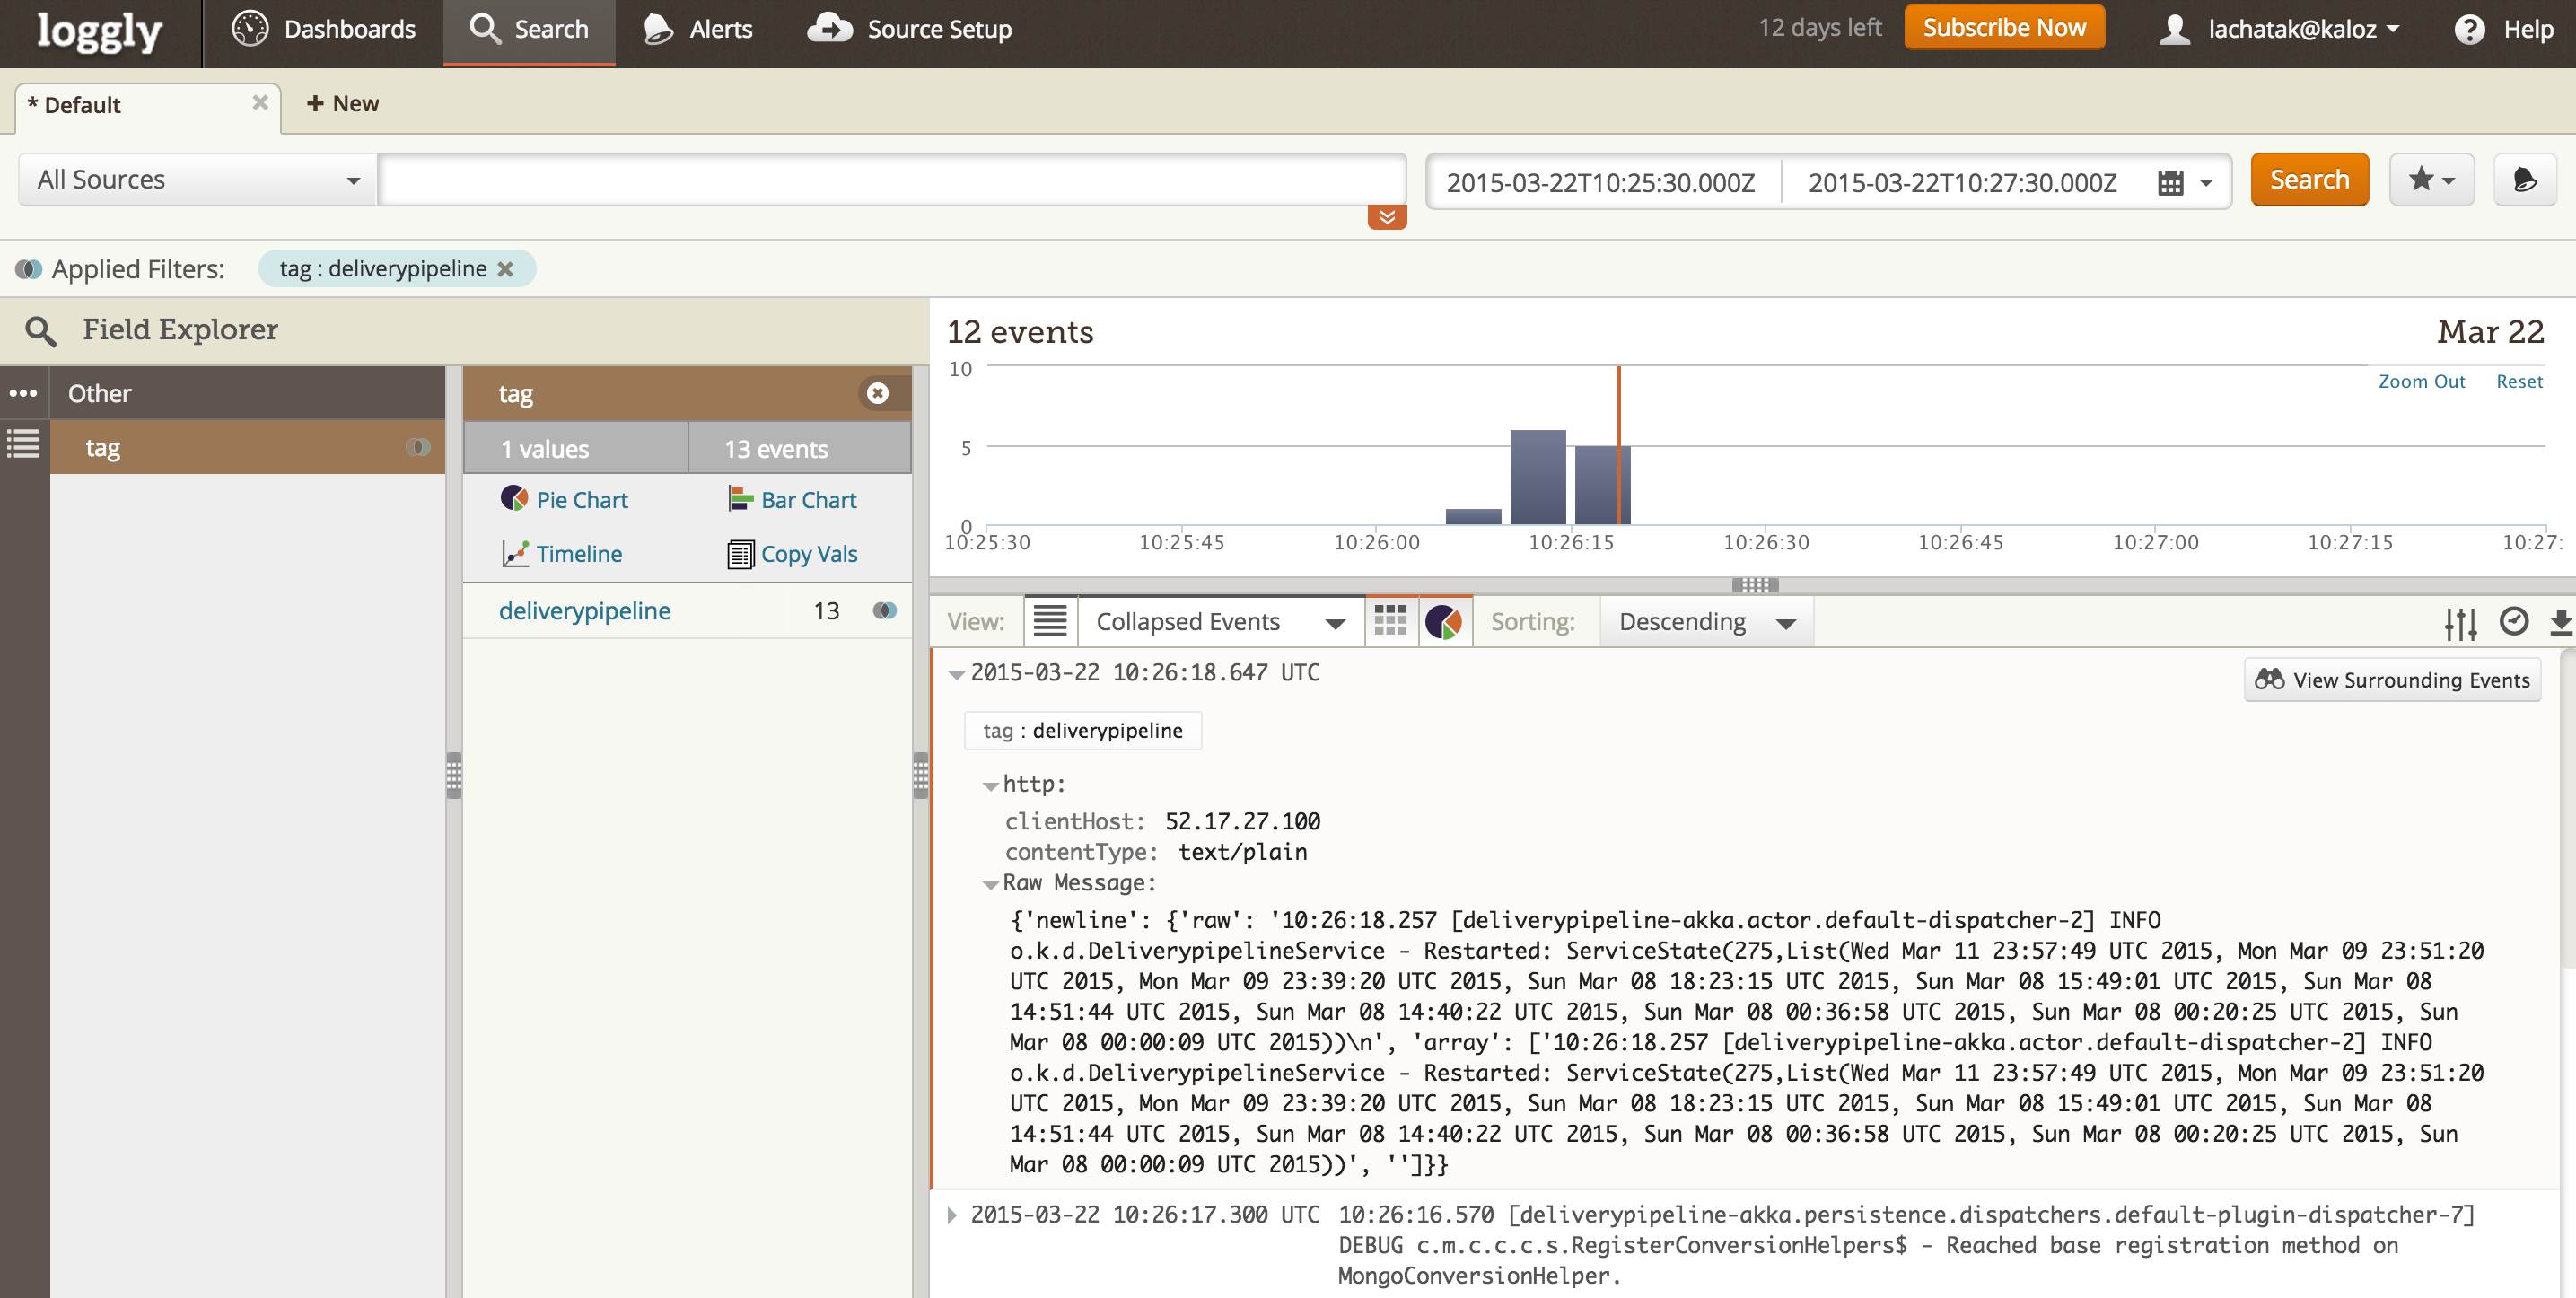Image resolution: width=2576 pixels, height=1298 pixels.
Task: Expand the 10:26:17.300 event row
Action: (x=952, y=1215)
